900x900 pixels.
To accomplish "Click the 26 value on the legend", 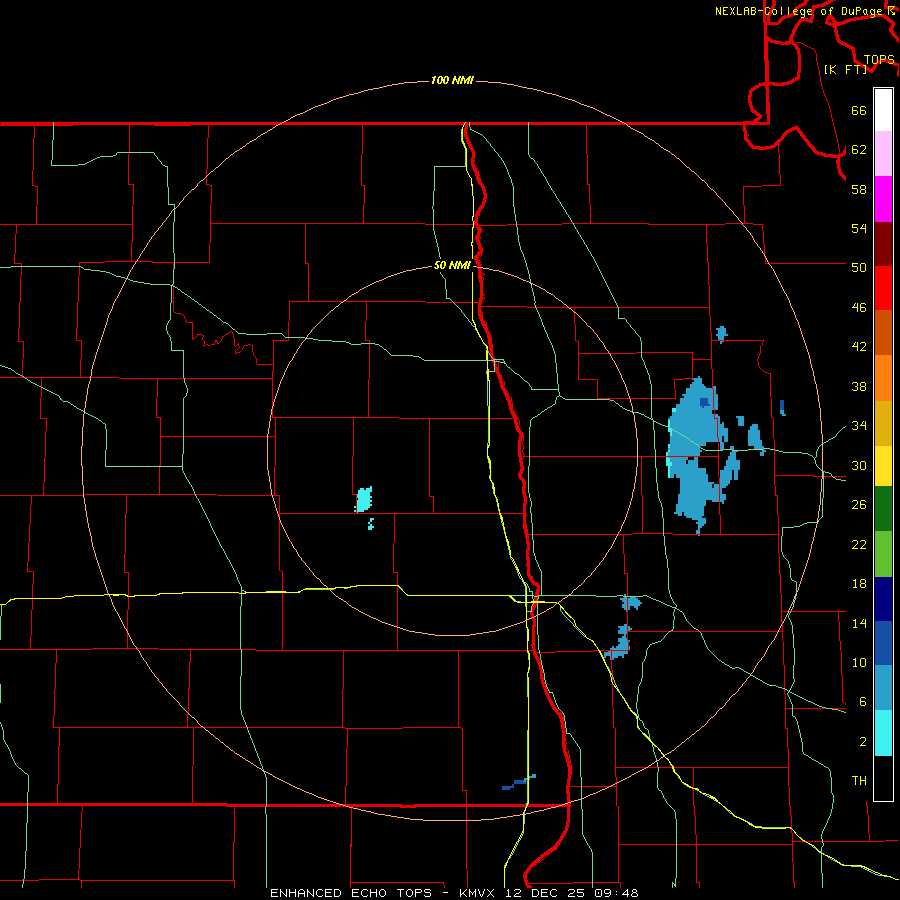I will [x=859, y=505].
